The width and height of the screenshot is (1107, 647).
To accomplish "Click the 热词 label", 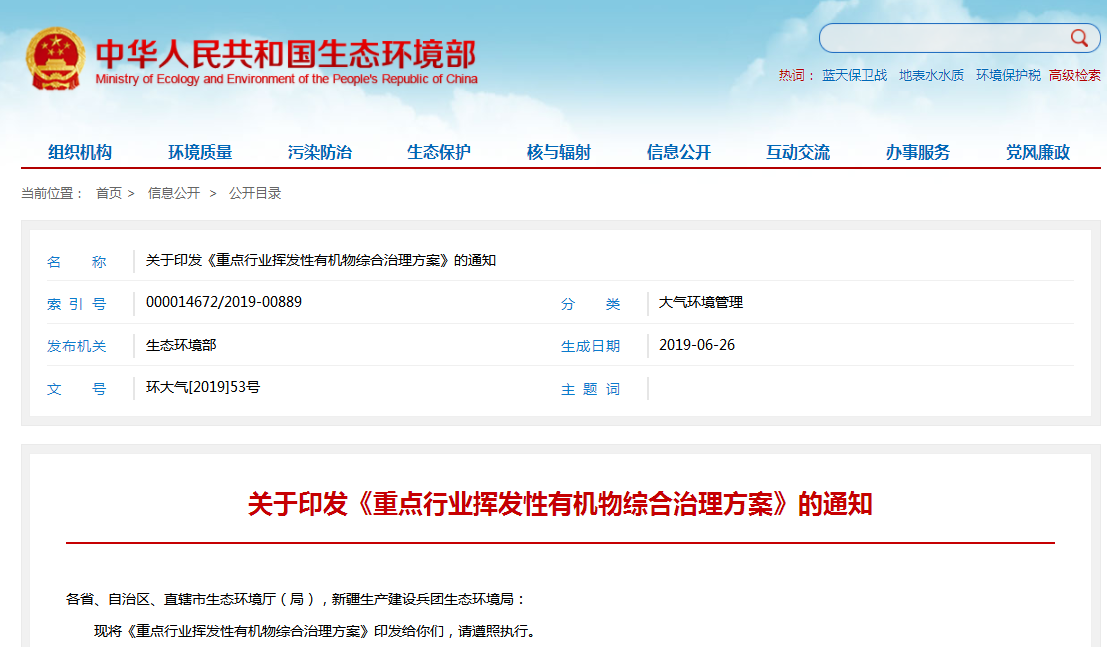I will coord(796,76).
